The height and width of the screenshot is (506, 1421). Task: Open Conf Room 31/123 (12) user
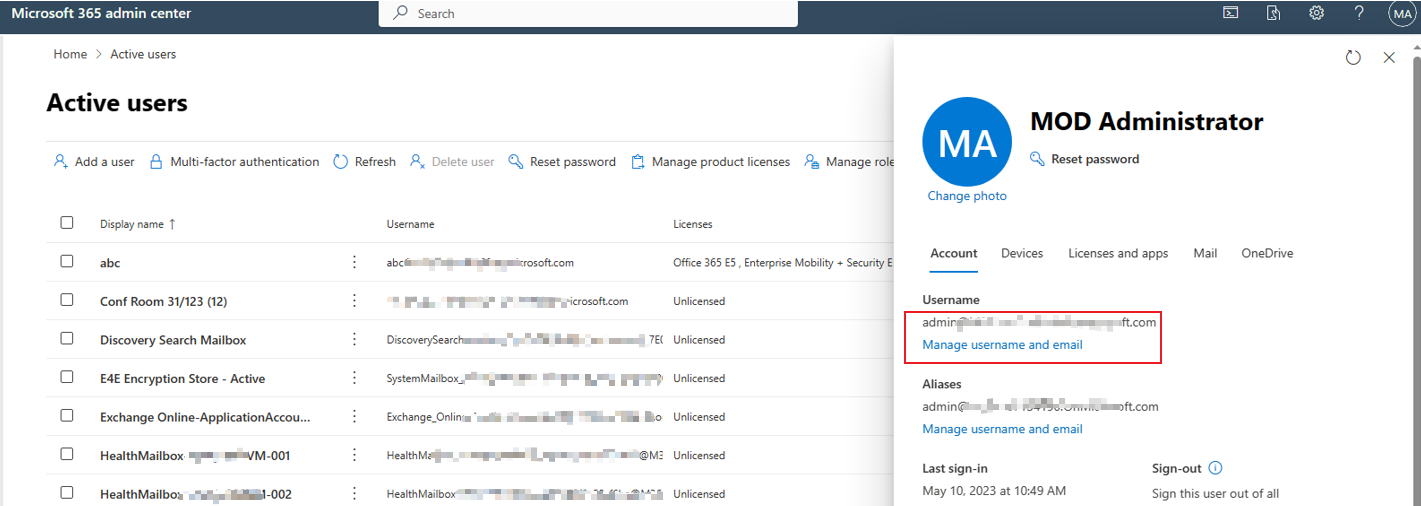click(x=164, y=302)
